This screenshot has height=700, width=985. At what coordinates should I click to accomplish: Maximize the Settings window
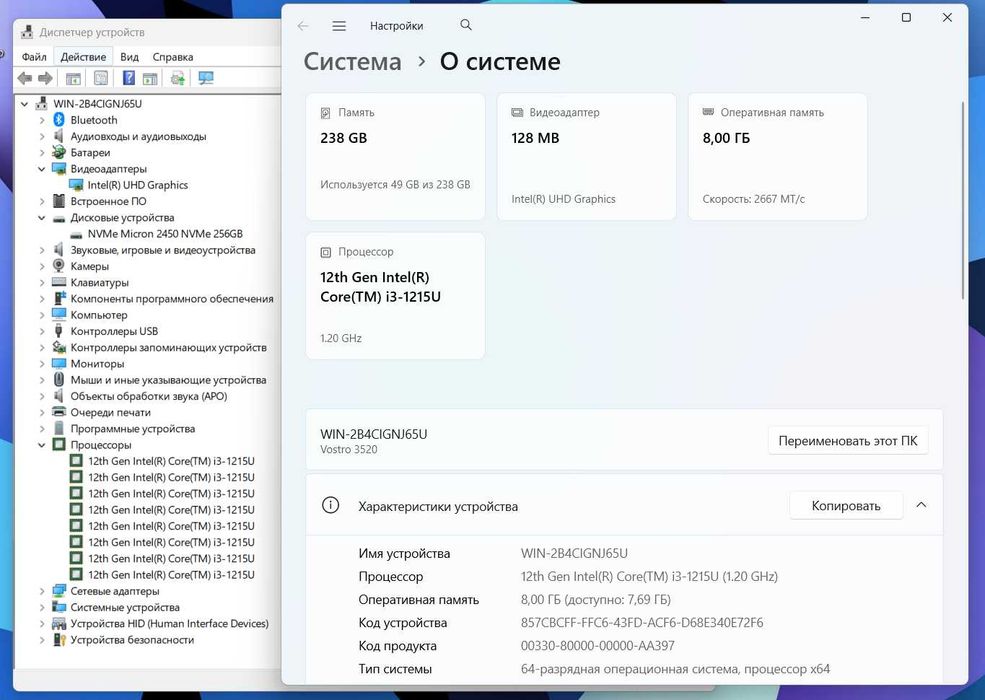point(906,18)
